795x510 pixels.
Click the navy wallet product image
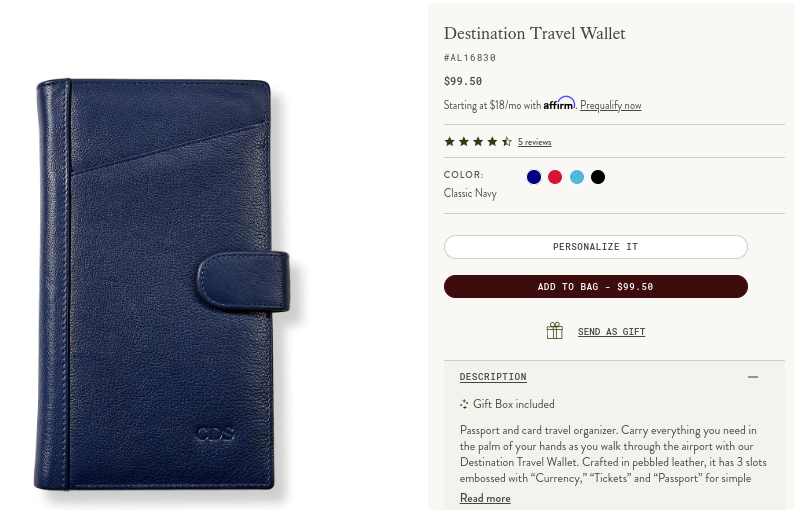(162, 285)
